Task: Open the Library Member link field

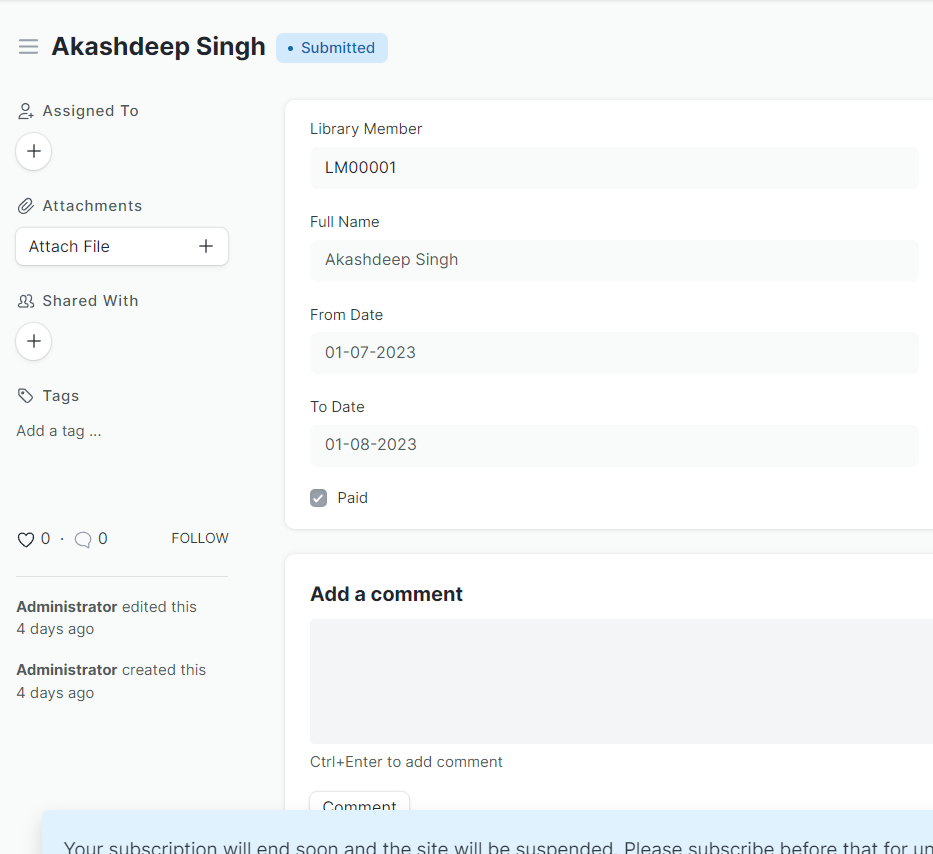Action: pyautogui.click(x=614, y=167)
